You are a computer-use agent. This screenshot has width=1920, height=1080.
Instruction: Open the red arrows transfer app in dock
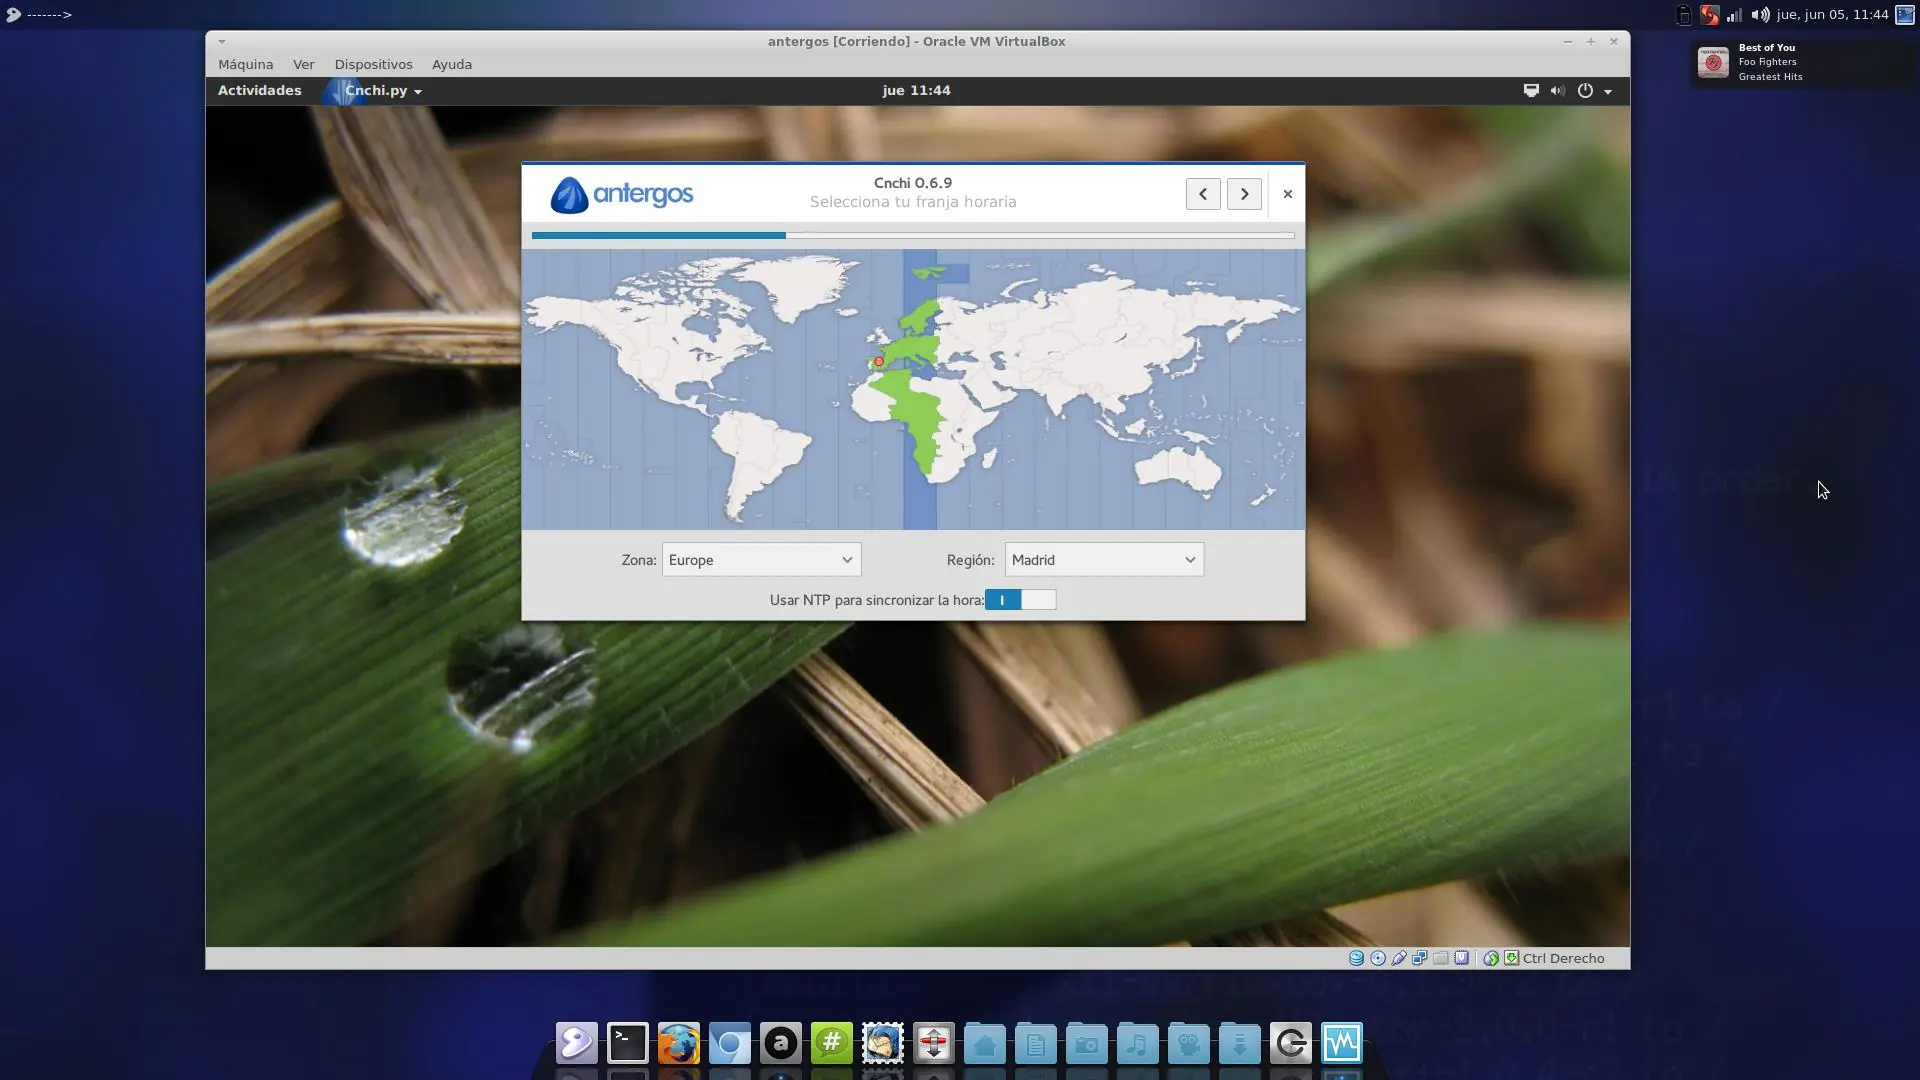934,1043
